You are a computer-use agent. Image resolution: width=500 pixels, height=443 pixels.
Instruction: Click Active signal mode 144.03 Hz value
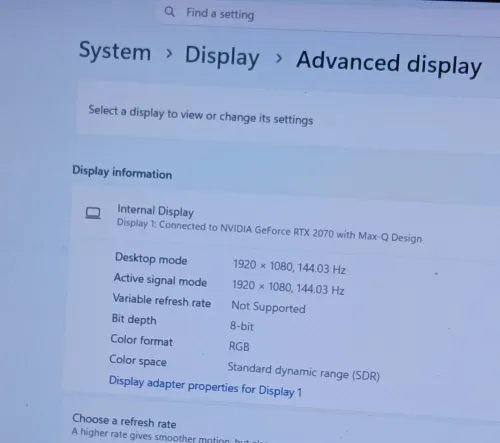click(x=288, y=287)
